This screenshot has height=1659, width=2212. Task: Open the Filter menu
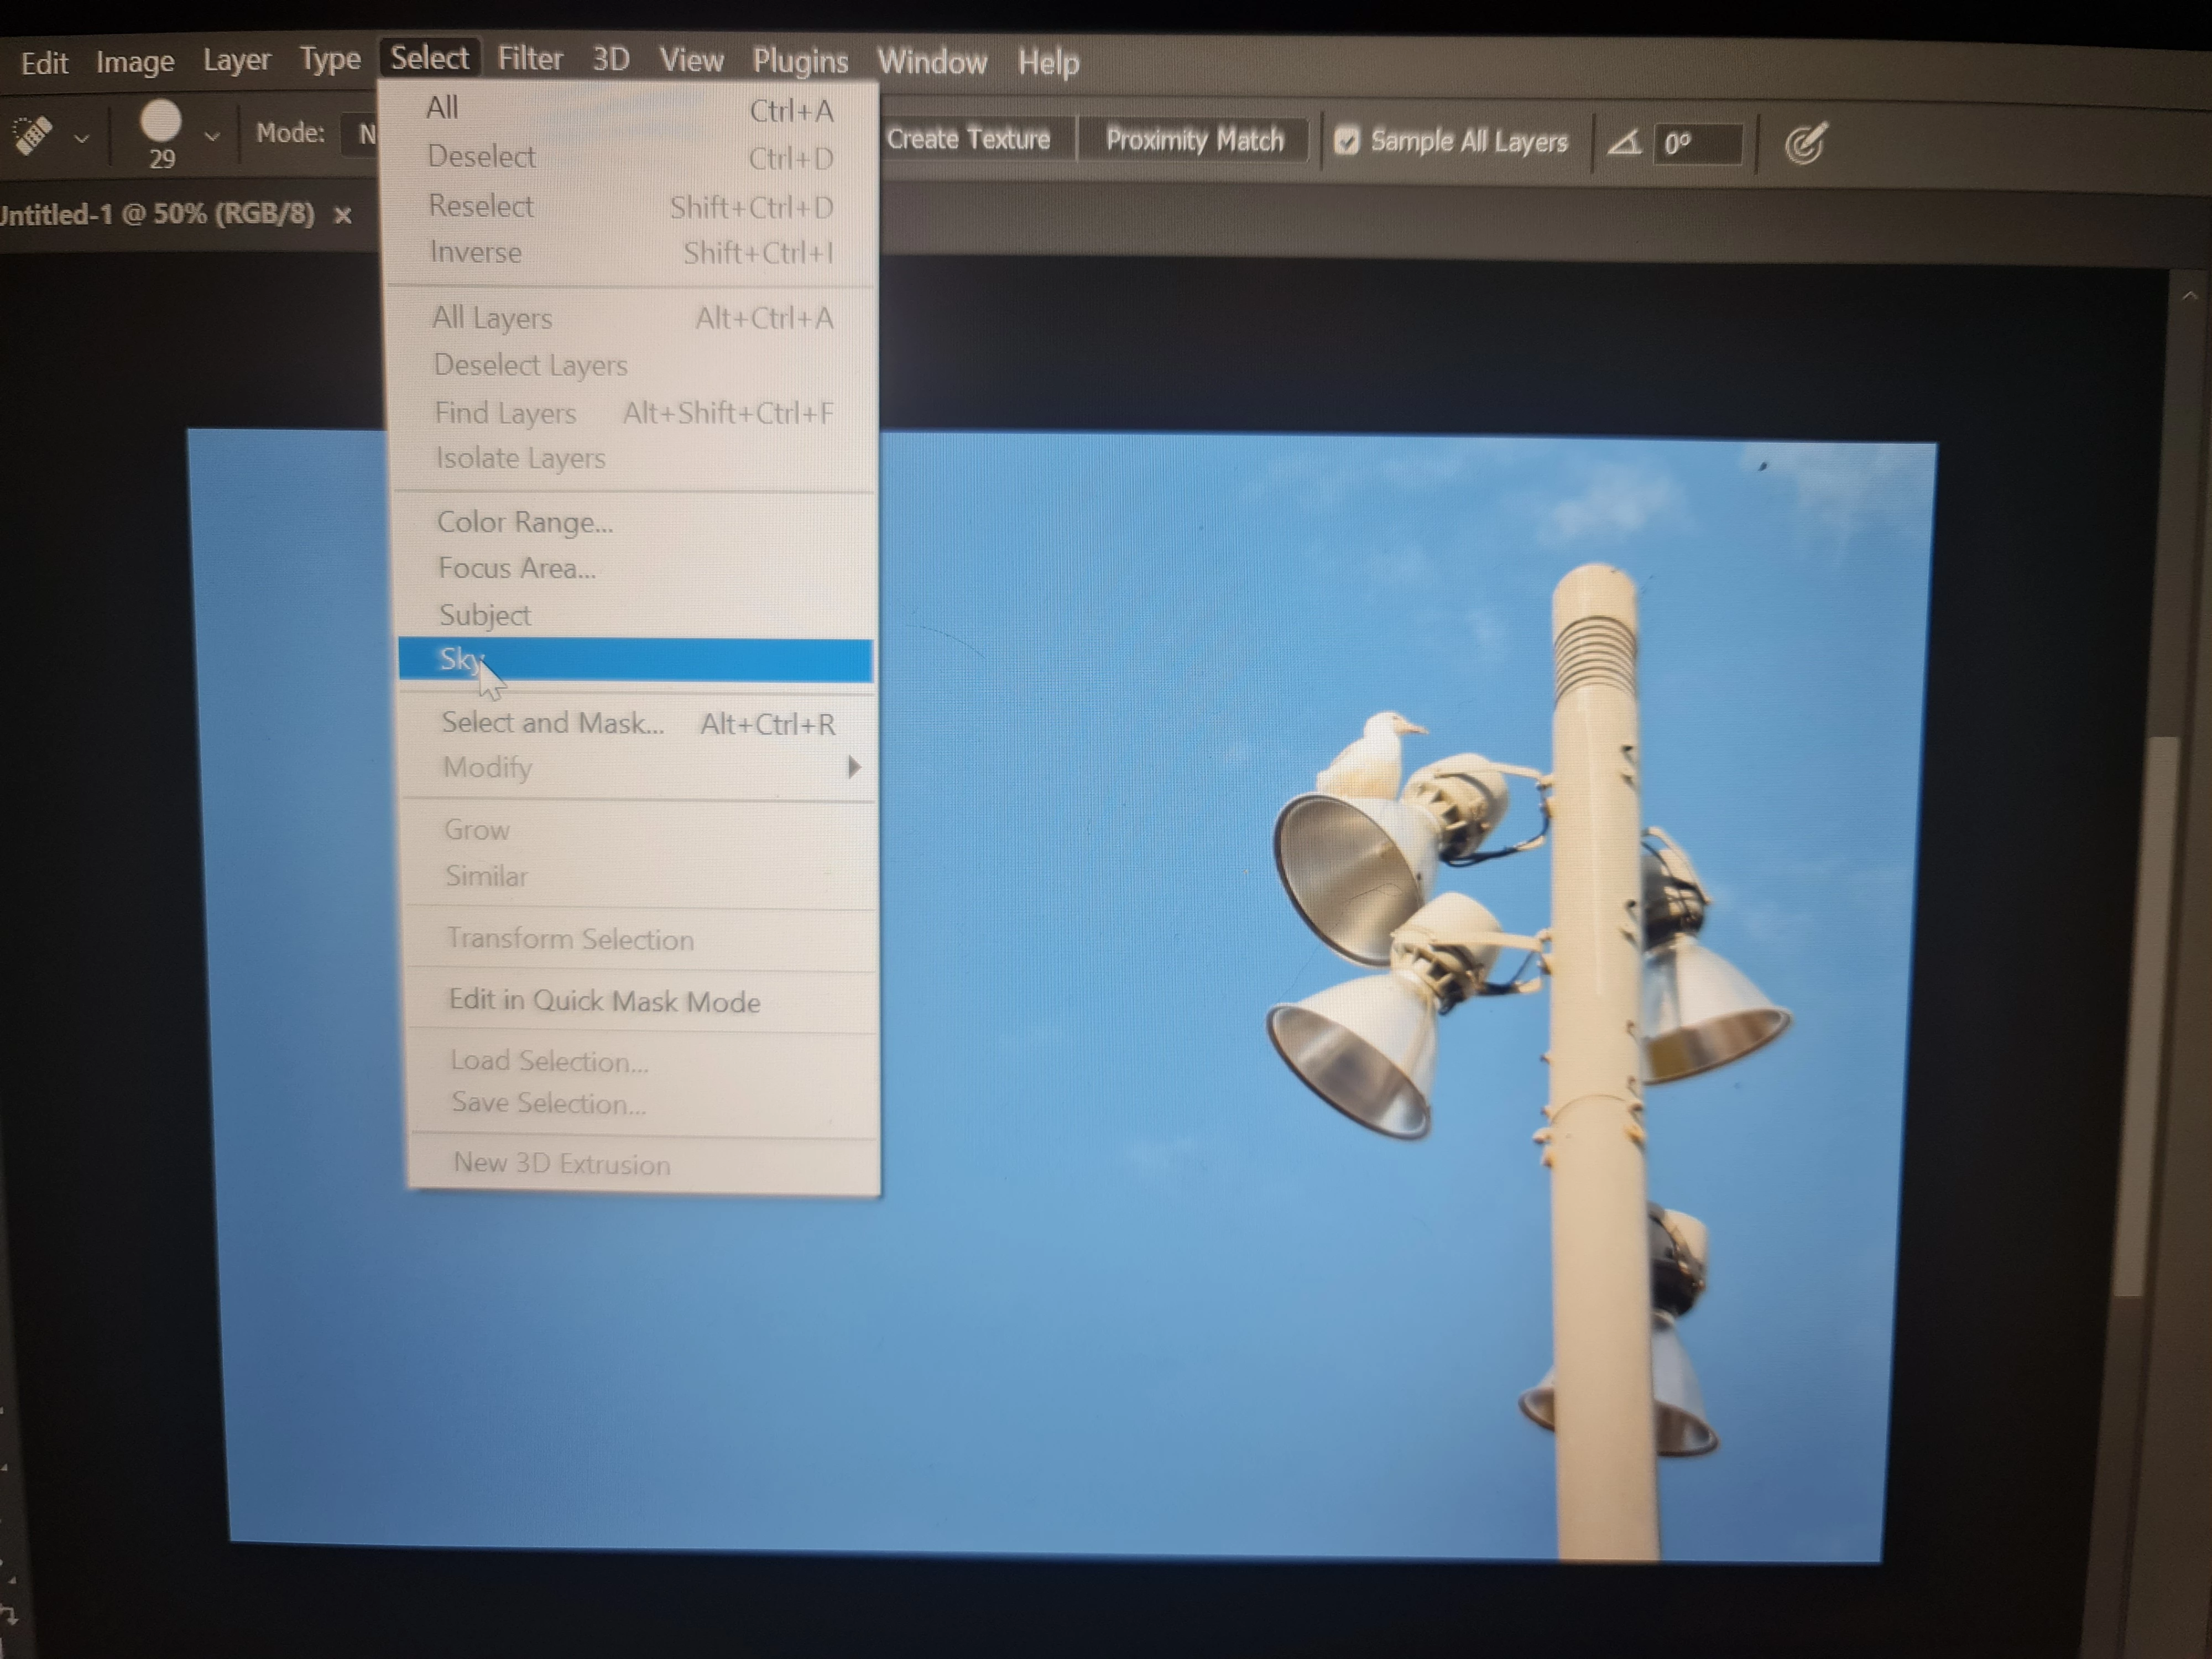point(530,59)
